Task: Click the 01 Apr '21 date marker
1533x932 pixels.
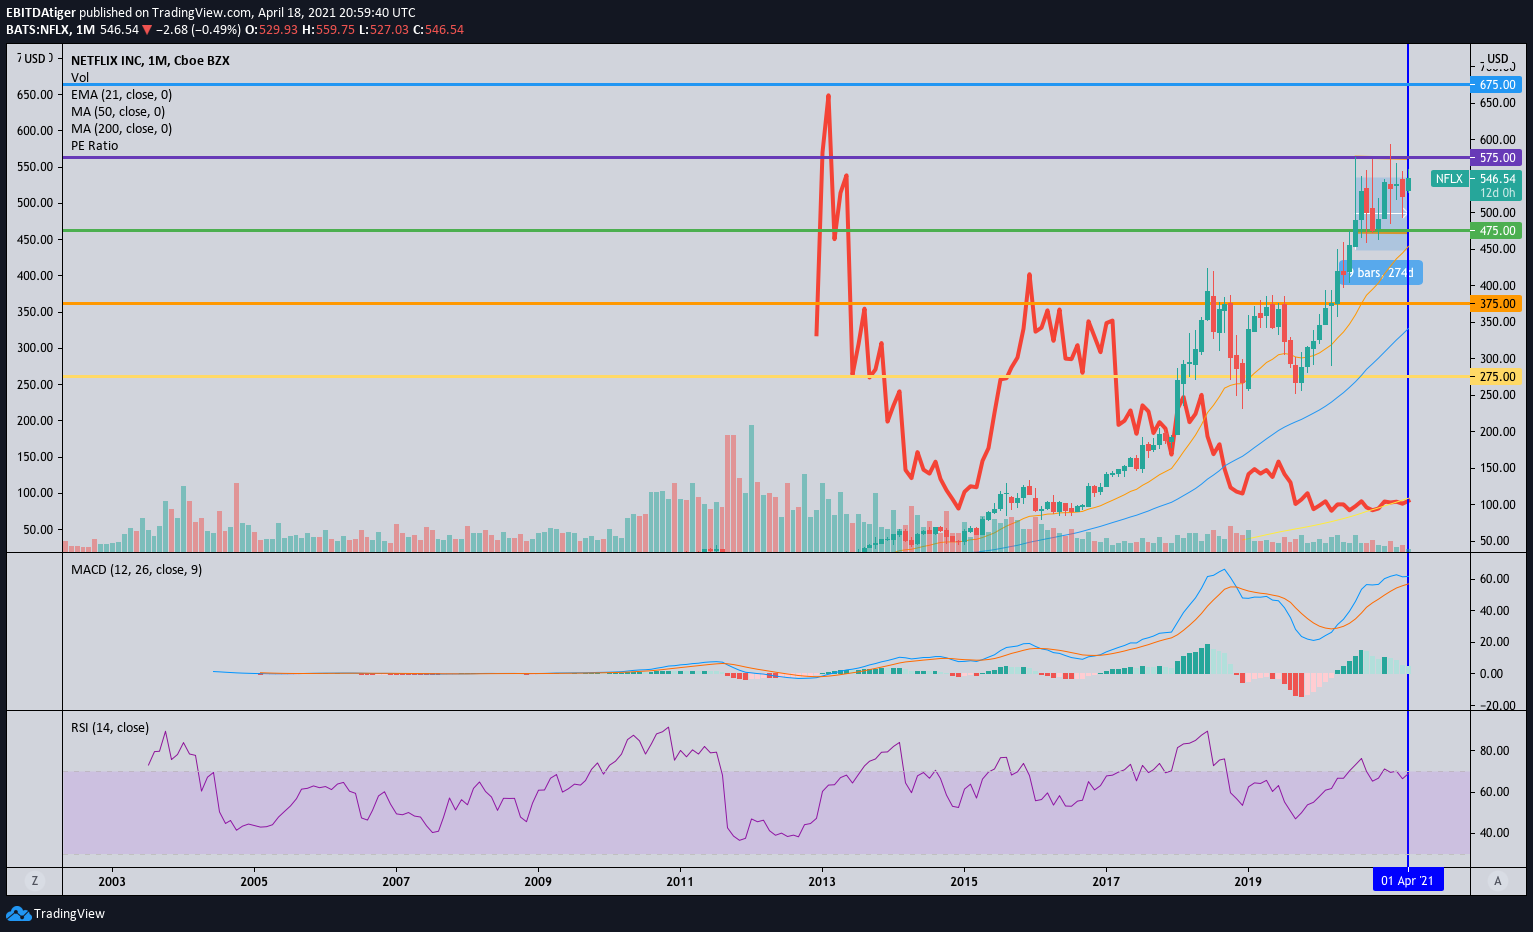Action: pyautogui.click(x=1408, y=881)
